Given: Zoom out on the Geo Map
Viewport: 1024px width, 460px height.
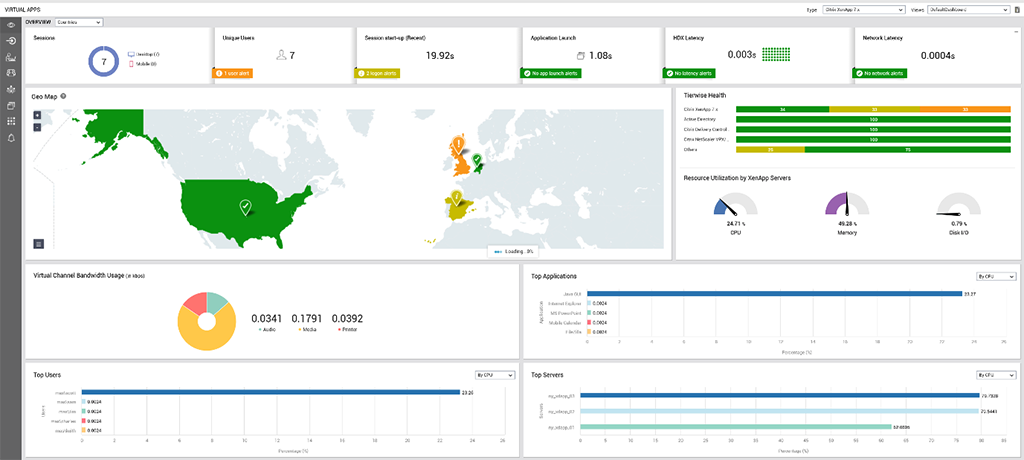Looking at the screenshot, I should tap(37, 127).
